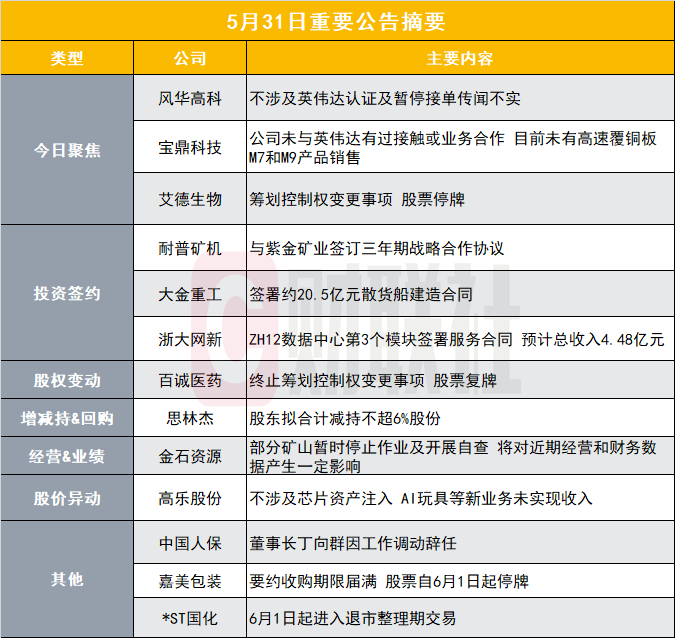Click 不涉及英伟达认证及暂停接单传闻不实 content
Image resolution: width=675 pixels, height=638 pixels.
click(385, 99)
